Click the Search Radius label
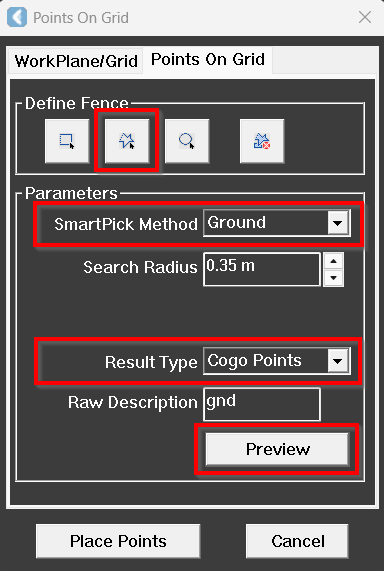Viewport: 384px width, 571px height. coord(140,267)
